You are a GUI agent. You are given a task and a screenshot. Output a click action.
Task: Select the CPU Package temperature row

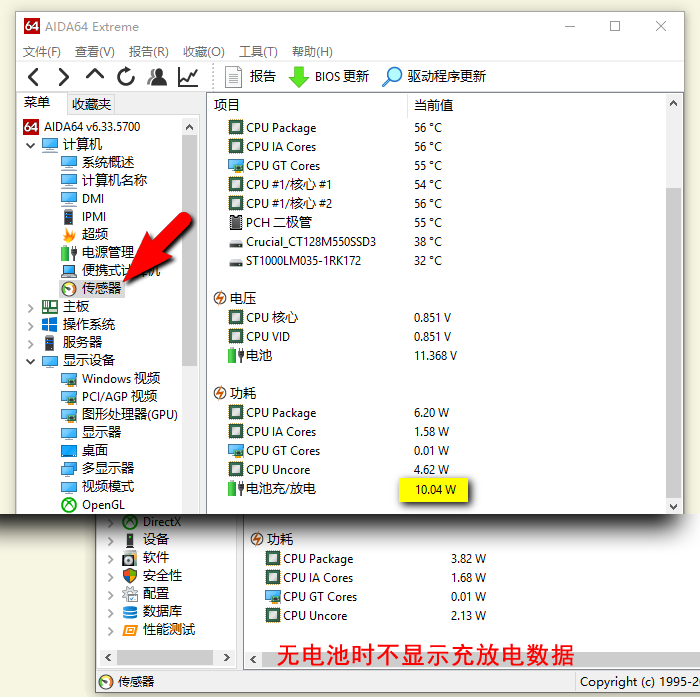tap(335, 128)
